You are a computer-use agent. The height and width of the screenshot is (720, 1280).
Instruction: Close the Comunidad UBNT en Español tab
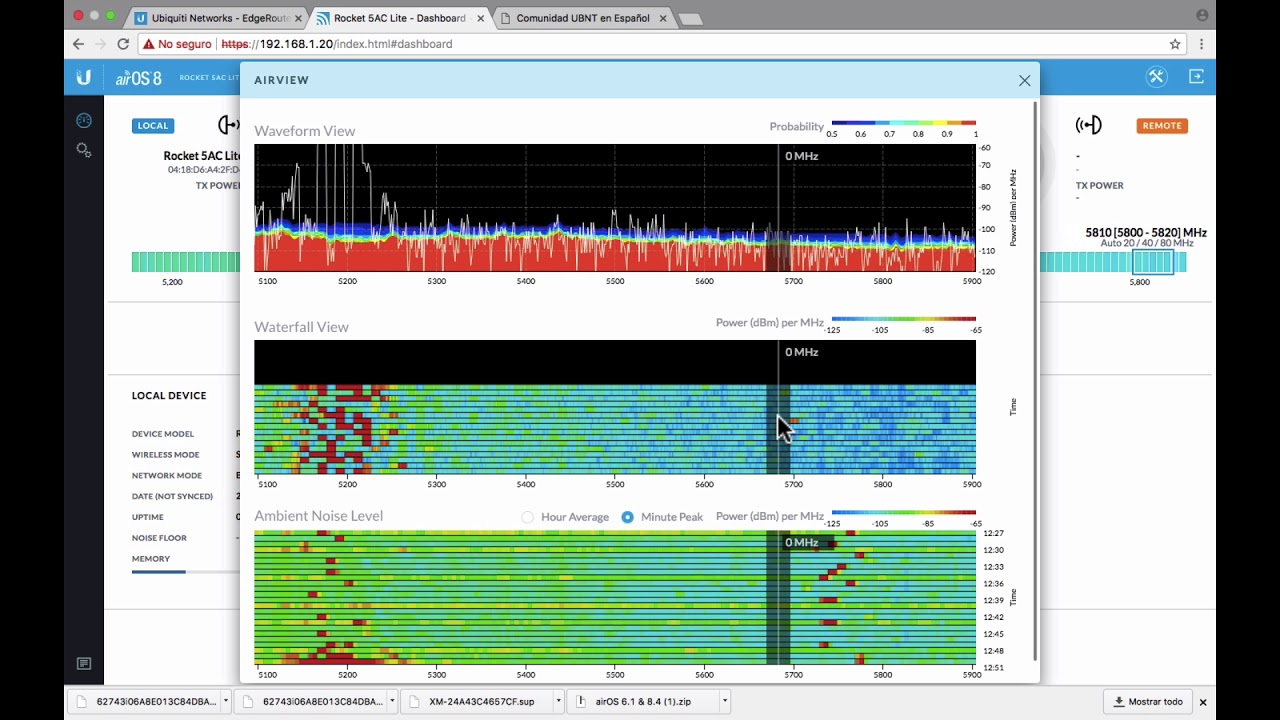pos(662,18)
